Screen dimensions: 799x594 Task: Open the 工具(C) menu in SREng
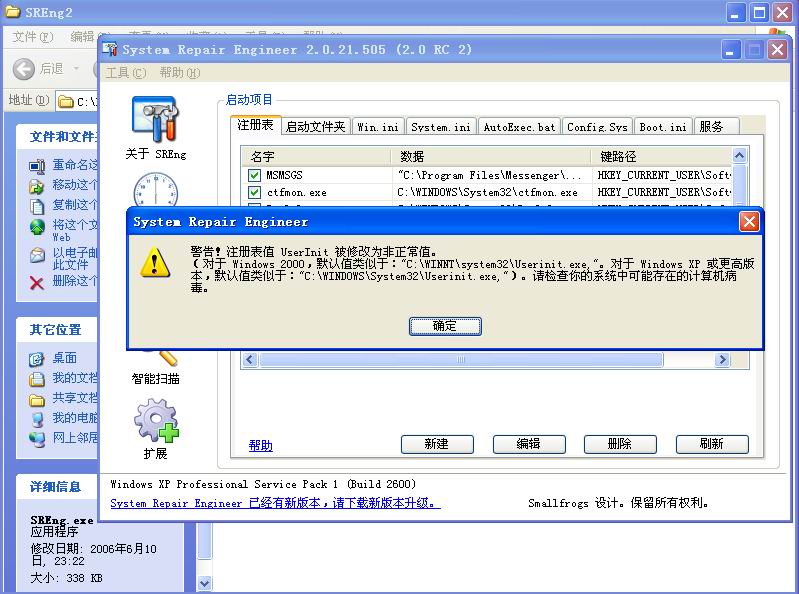pos(126,73)
